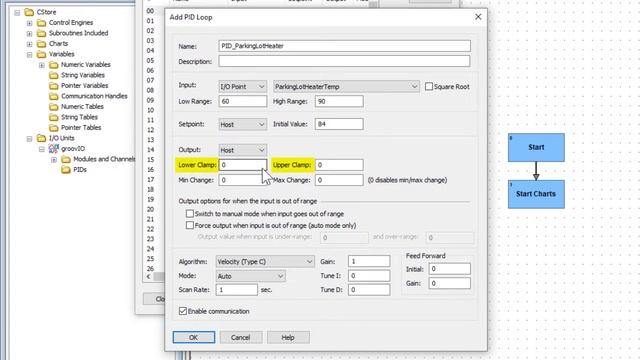Collapse the I/O Units tree node

29,139
